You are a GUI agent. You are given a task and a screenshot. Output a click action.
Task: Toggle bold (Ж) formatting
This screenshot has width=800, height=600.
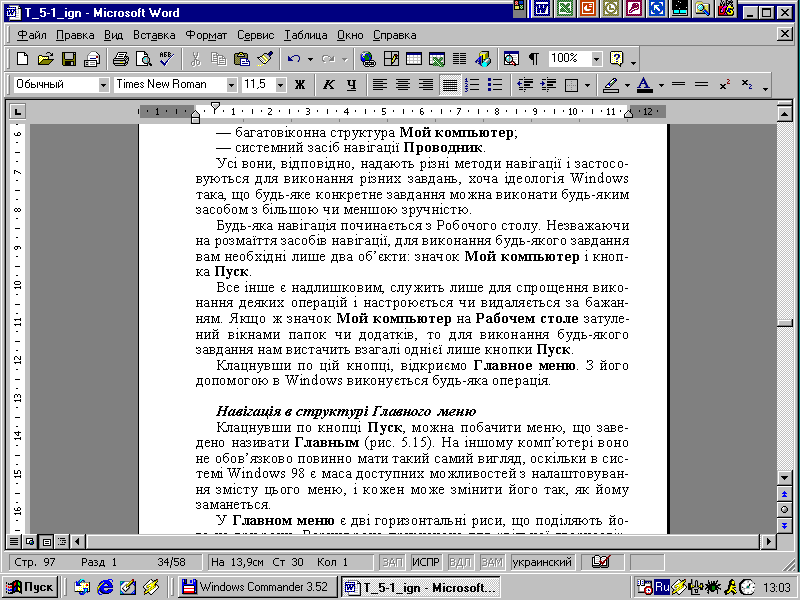coord(300,85)
